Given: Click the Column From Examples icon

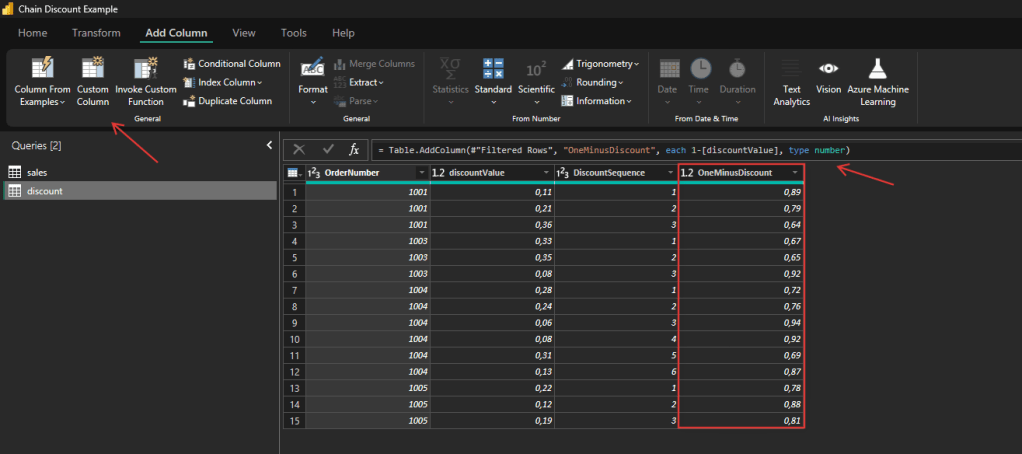Looking at the screenshot, I should 42,68.
